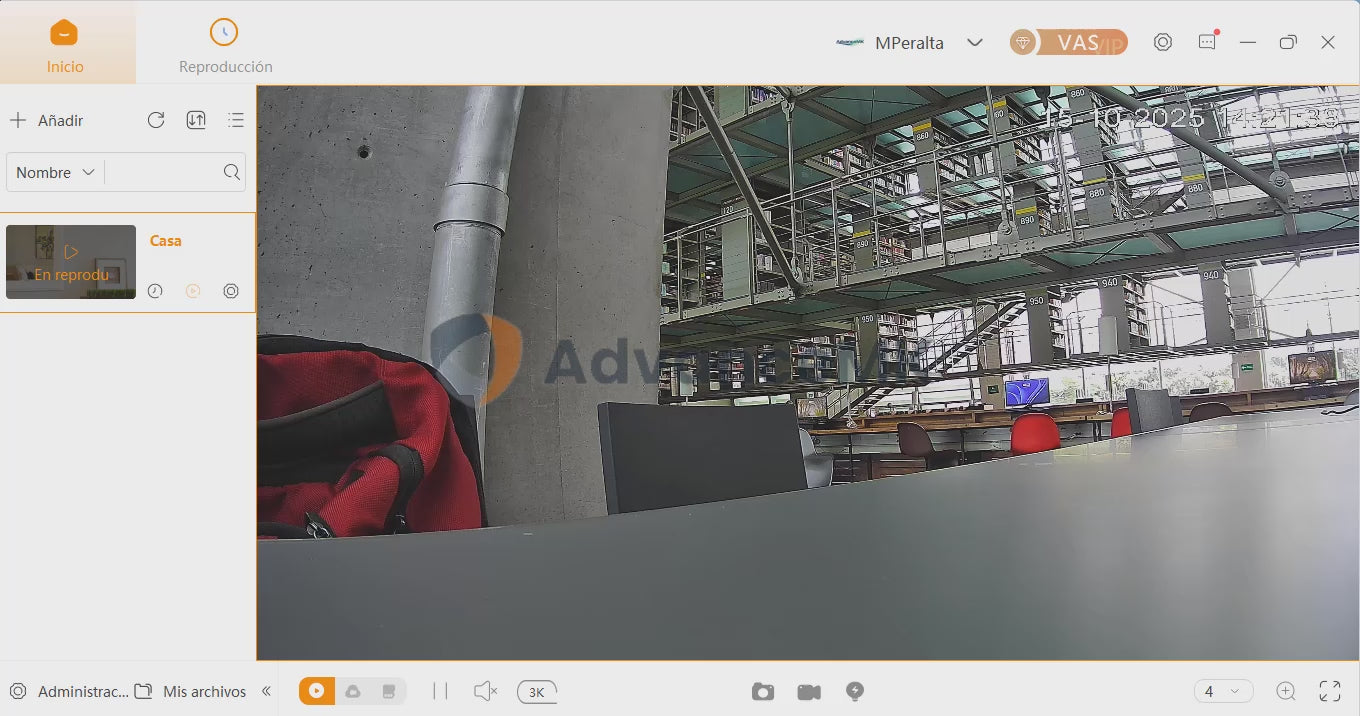
Task: Open Mis archivos
Action: pyautogui.click(x=192, y=691)
